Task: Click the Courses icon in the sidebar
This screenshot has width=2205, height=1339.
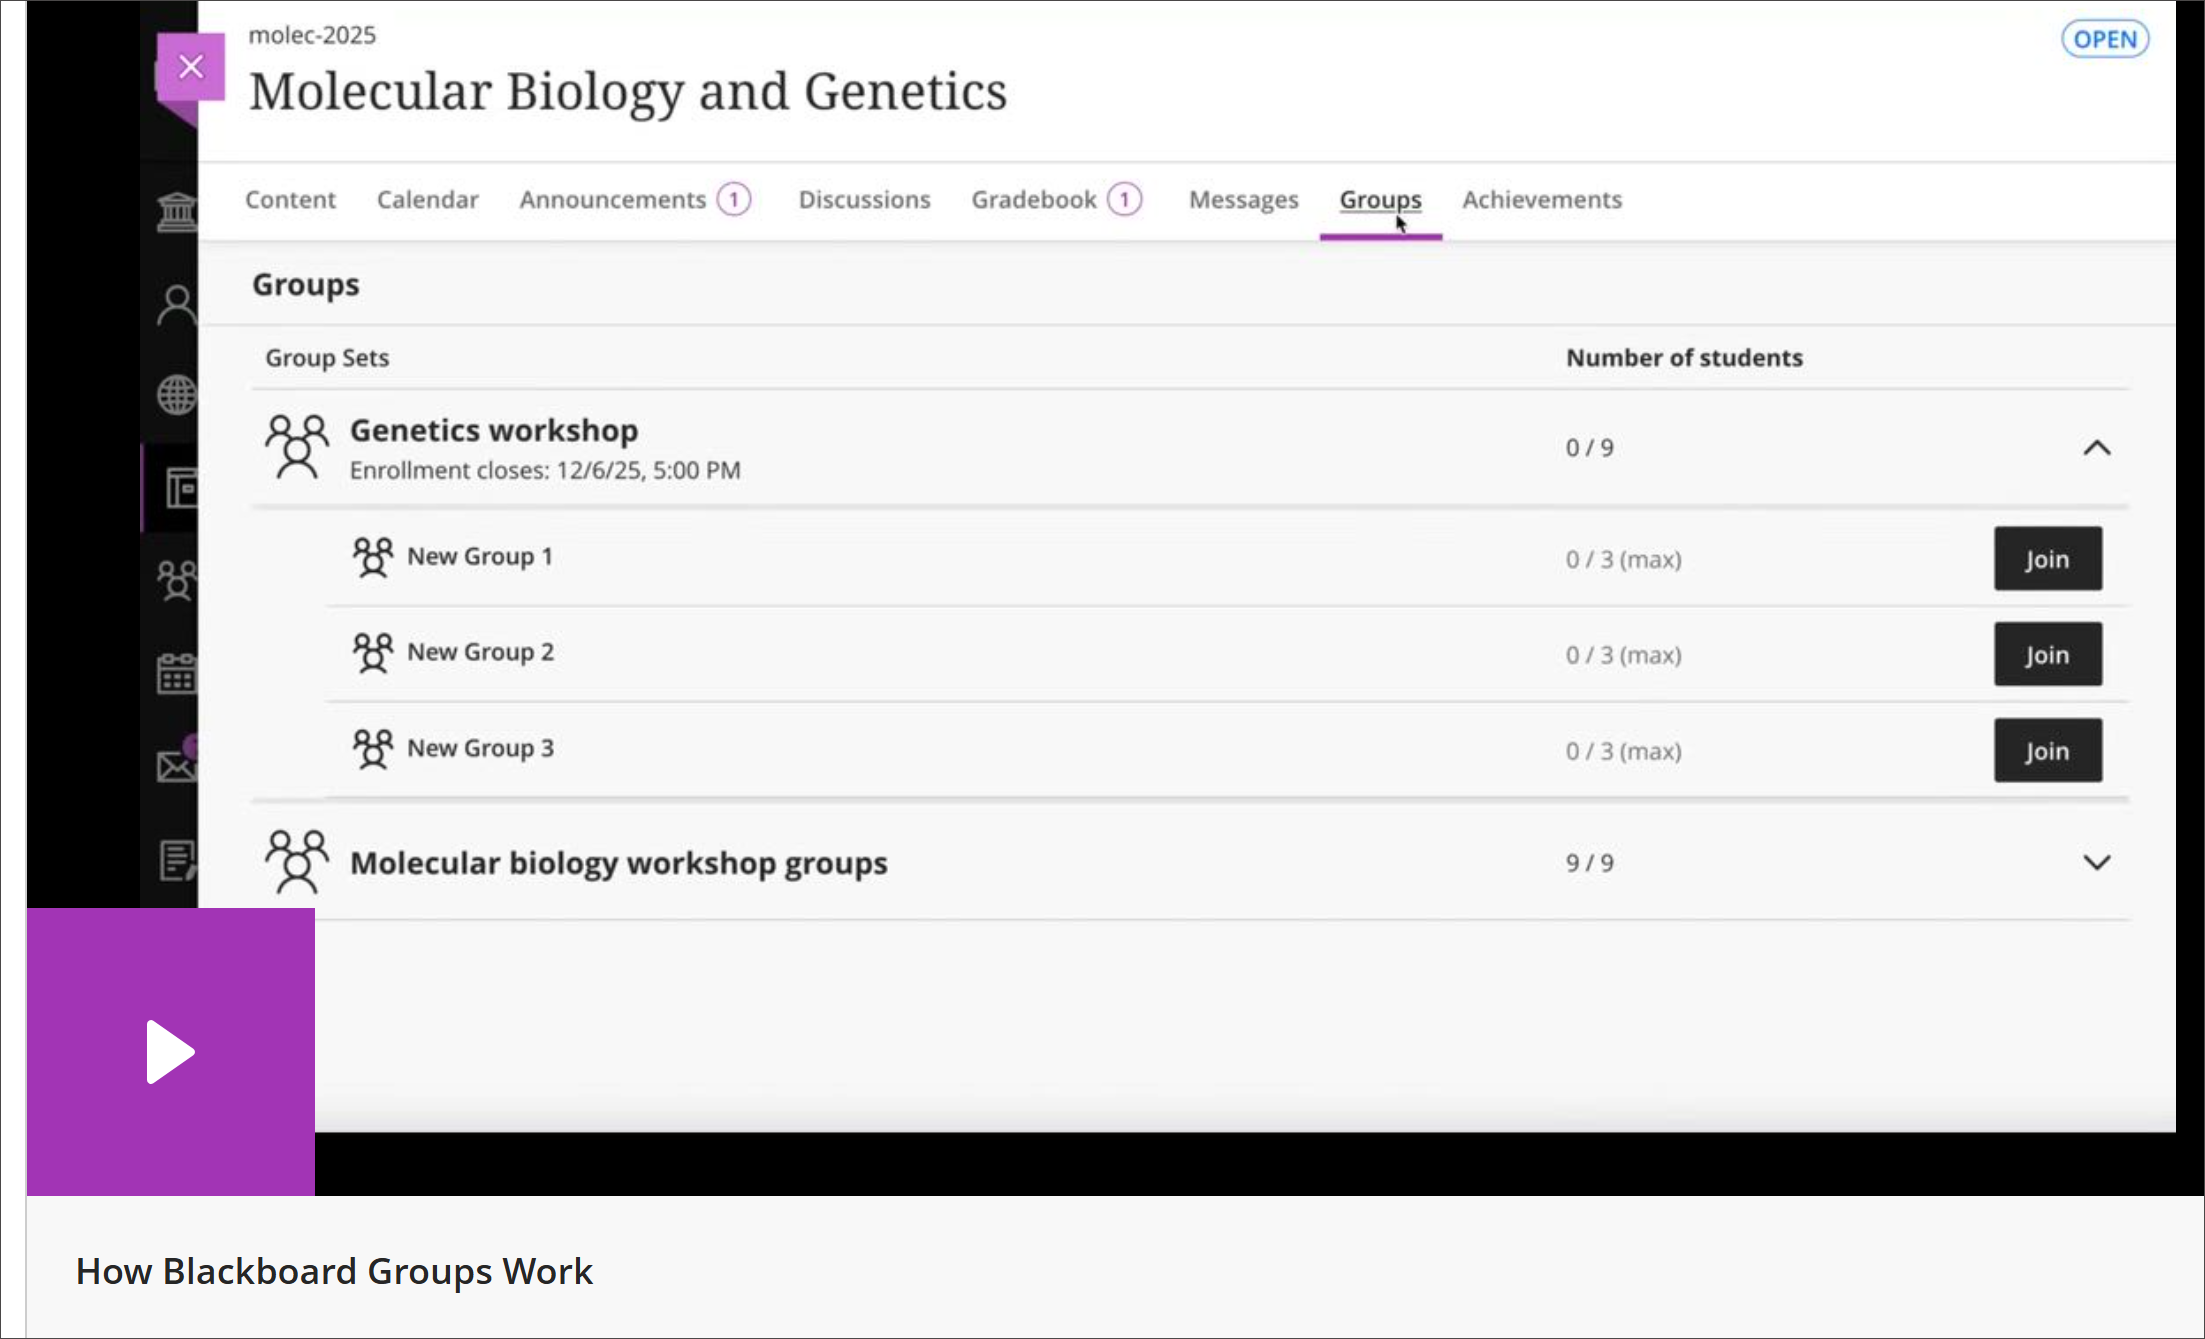Action: click(x=177, y=487)
